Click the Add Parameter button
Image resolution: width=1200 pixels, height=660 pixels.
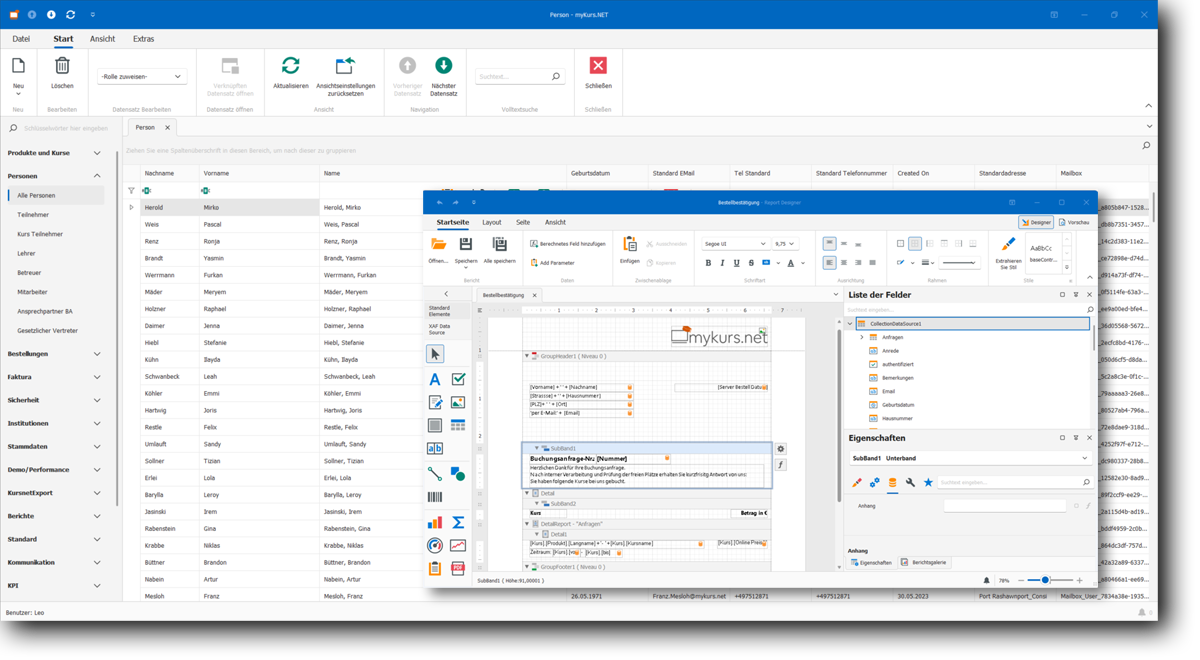(x=552, y=263)
